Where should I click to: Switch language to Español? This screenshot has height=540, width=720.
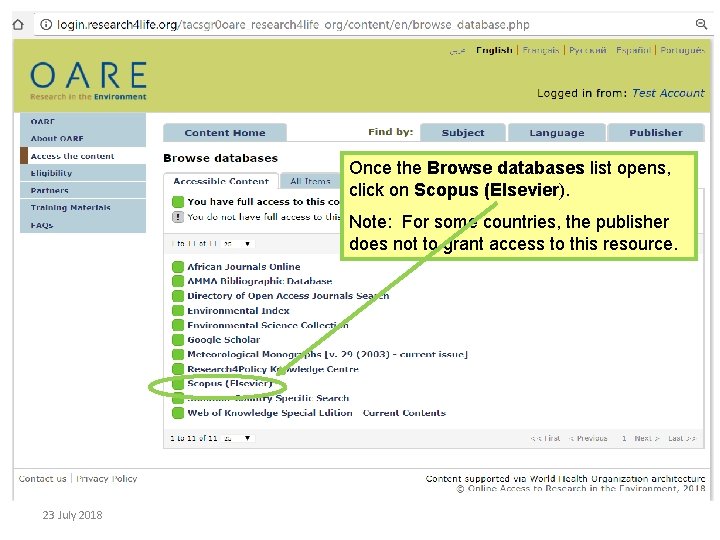(x=634, y=50)
